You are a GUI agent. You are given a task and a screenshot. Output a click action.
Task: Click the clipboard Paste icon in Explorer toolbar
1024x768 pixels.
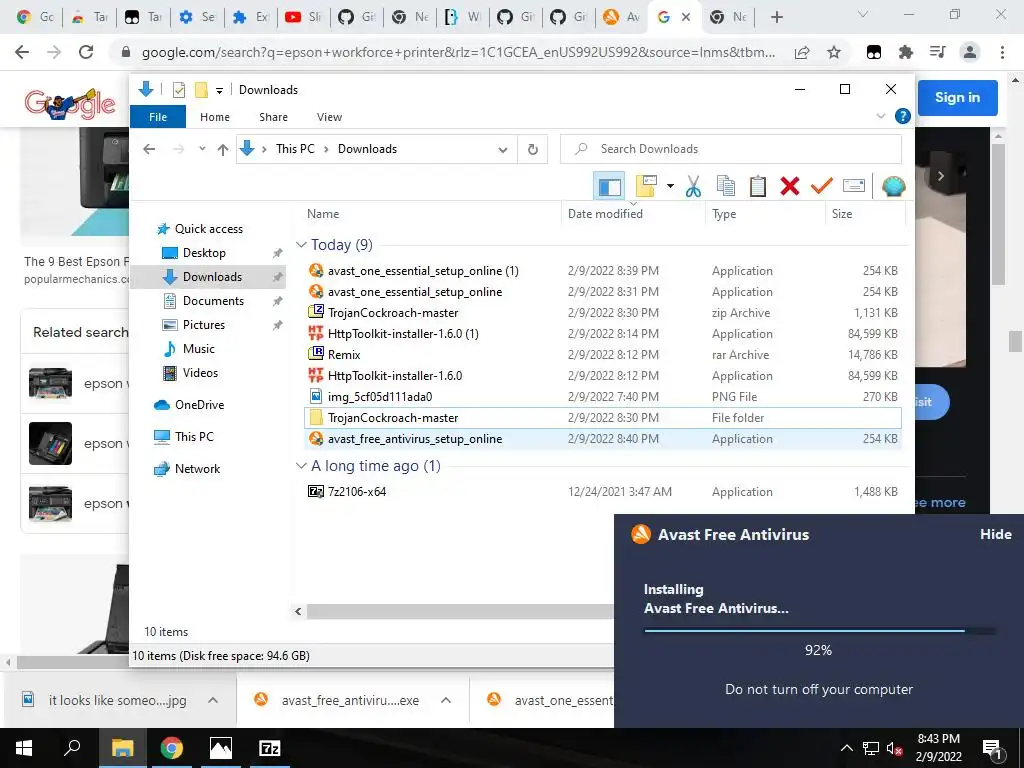[x=758, y=186]
